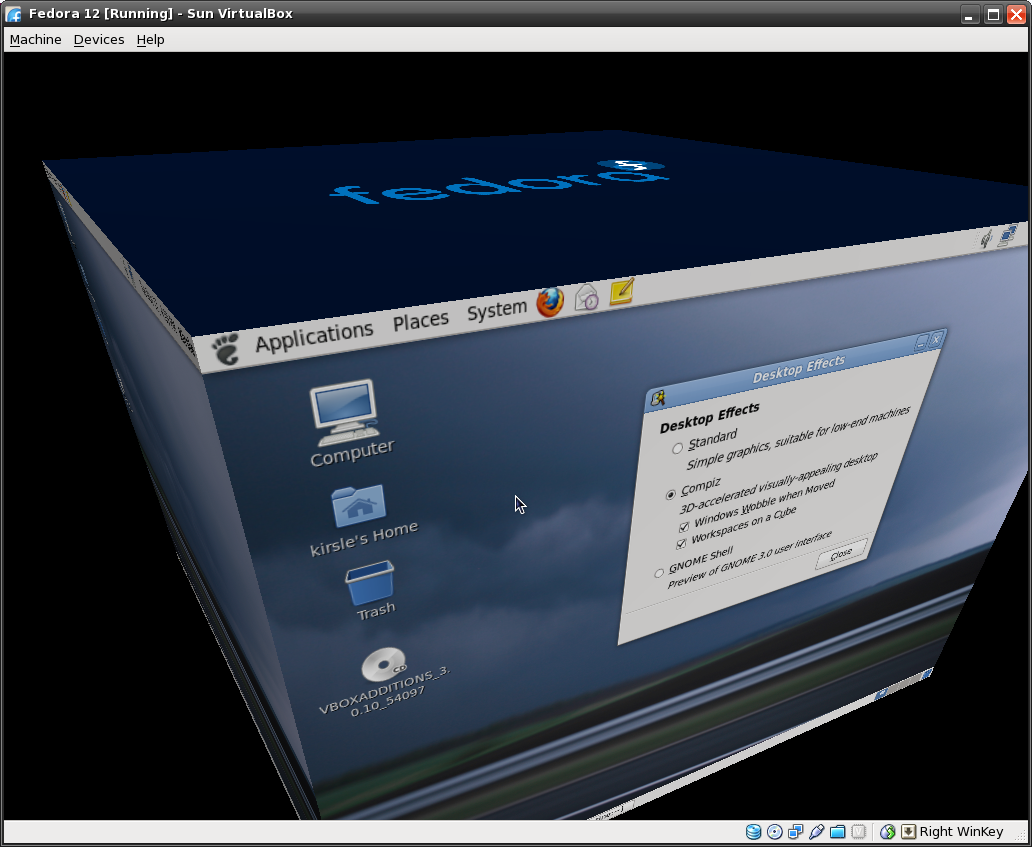Screen dimensions: 1032x847
Task: Click the host key down-arrow icon
Action: 908,832
